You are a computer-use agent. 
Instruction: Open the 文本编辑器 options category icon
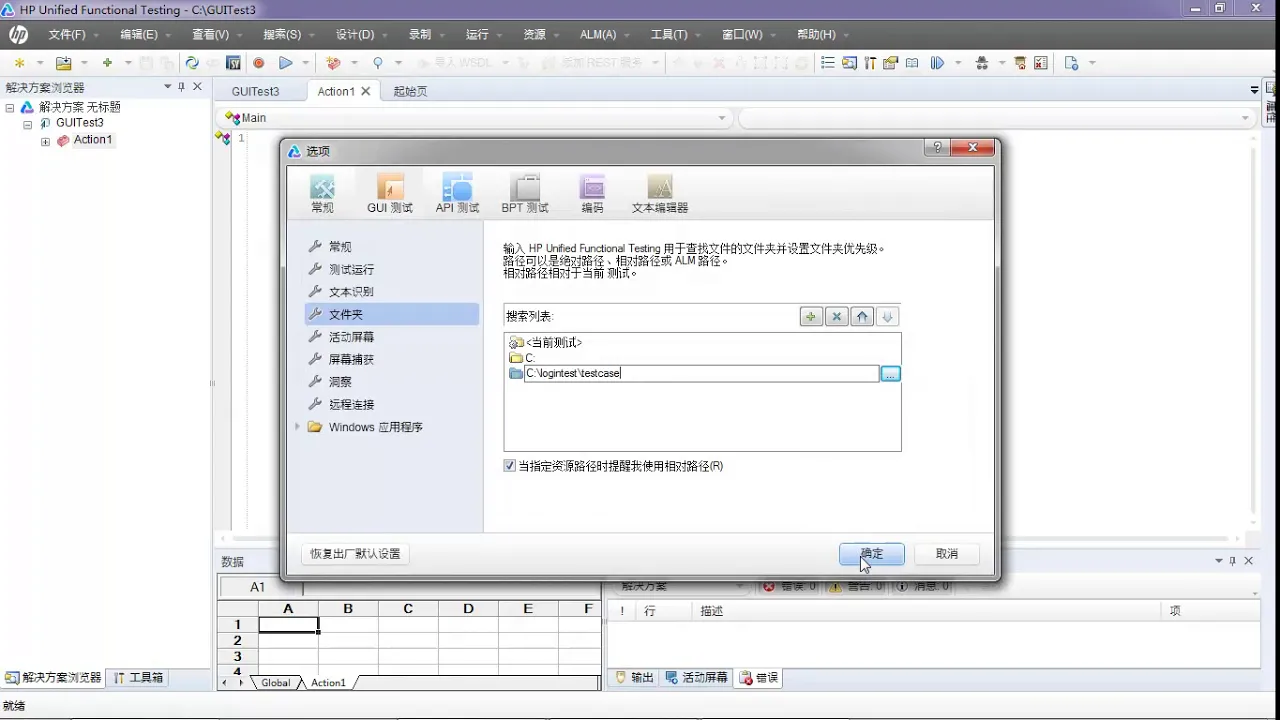pos(660,193)
